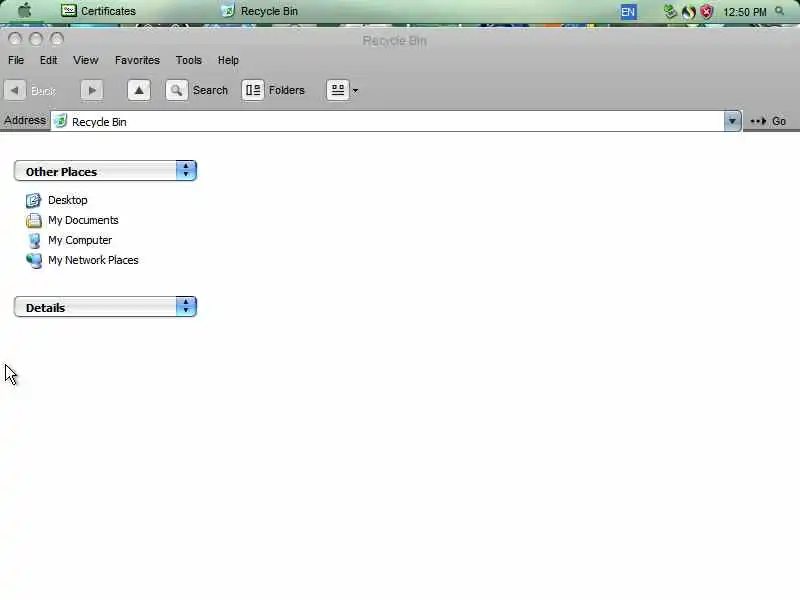
Task: Click the third round window control button
Action: 57,39
